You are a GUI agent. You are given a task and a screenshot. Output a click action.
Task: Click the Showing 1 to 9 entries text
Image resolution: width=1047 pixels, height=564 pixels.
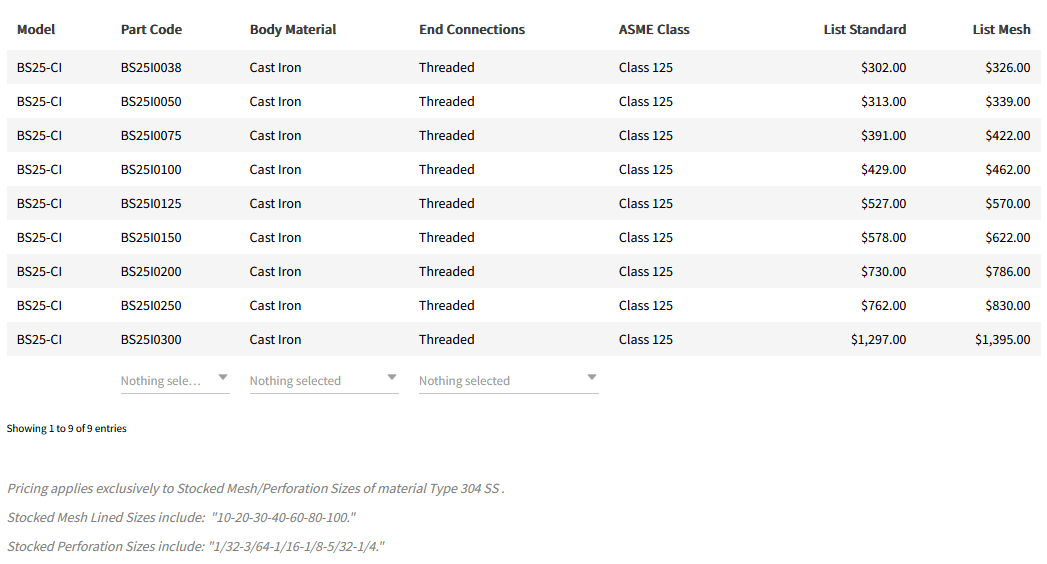click(67, 428)
